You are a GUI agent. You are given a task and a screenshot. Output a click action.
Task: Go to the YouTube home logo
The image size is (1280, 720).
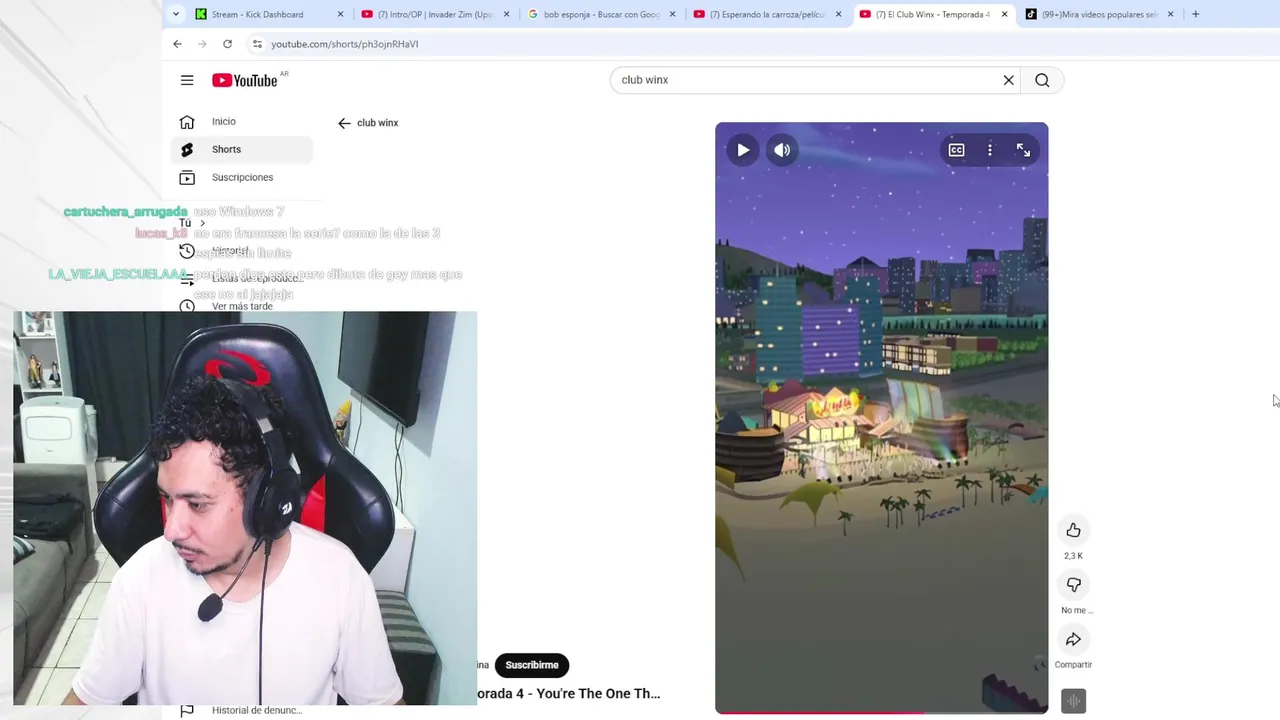tap(245, 80)
